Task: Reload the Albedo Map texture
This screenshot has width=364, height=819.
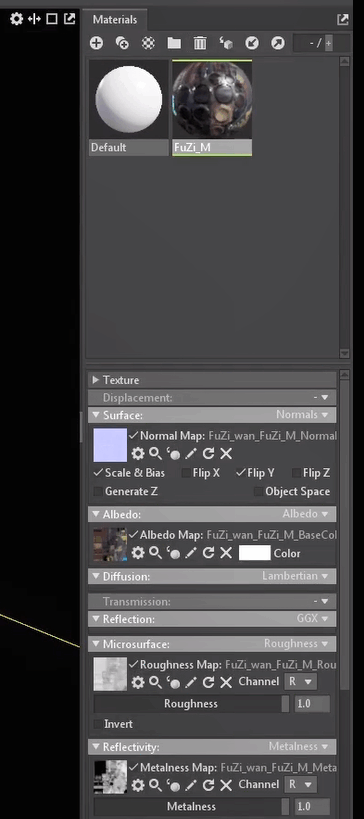Action: tap(208, 553)
